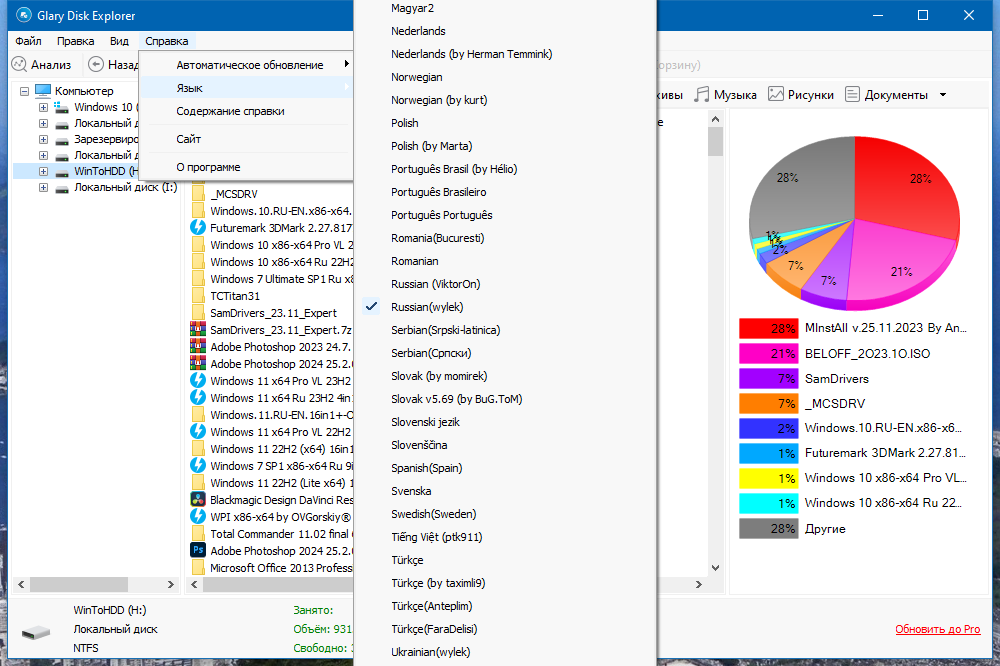
Task: Open the Файл menu
Action: pyautogui.click(x=29, y=41)
